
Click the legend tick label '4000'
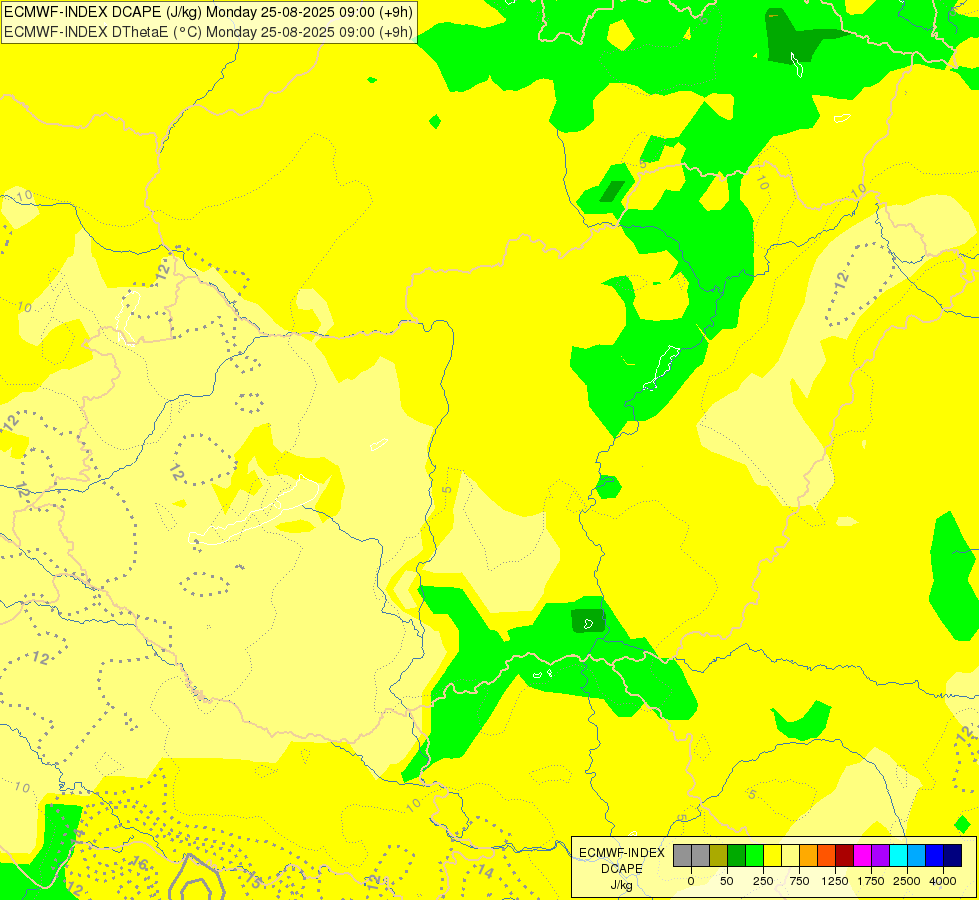943,881
